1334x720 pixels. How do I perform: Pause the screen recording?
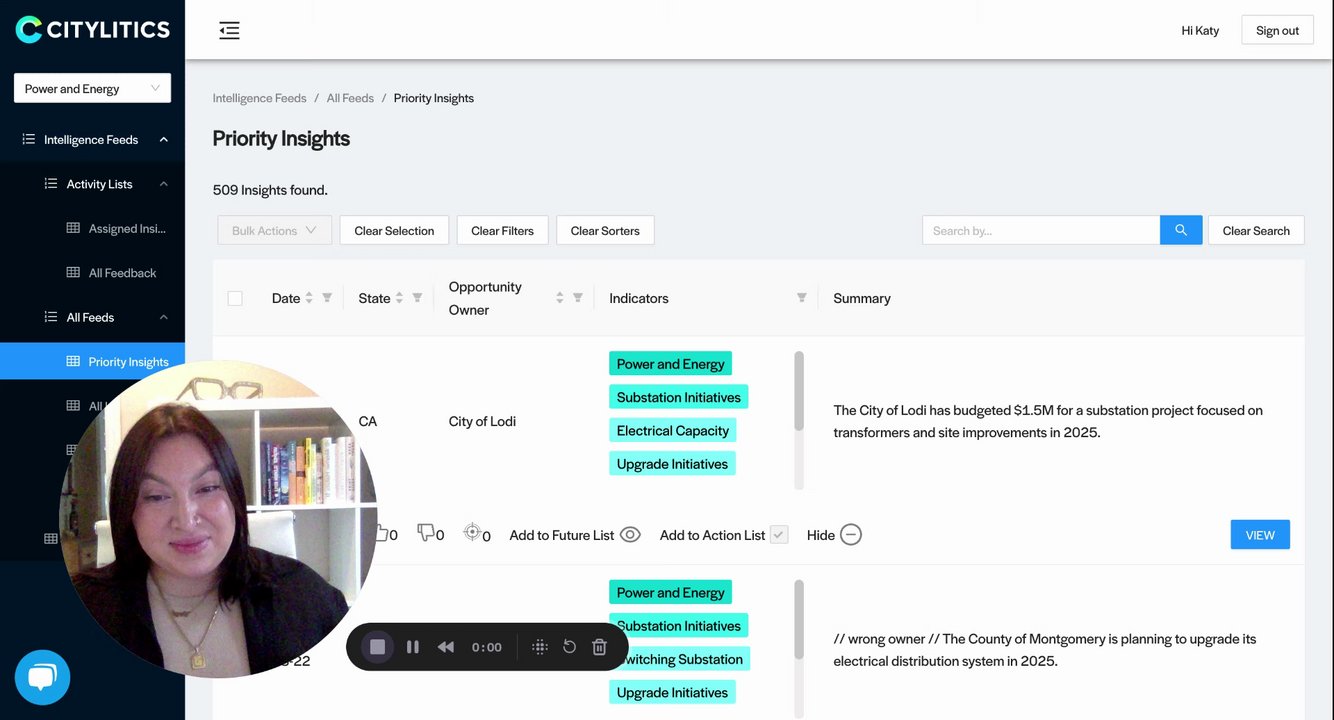[412, 647]
